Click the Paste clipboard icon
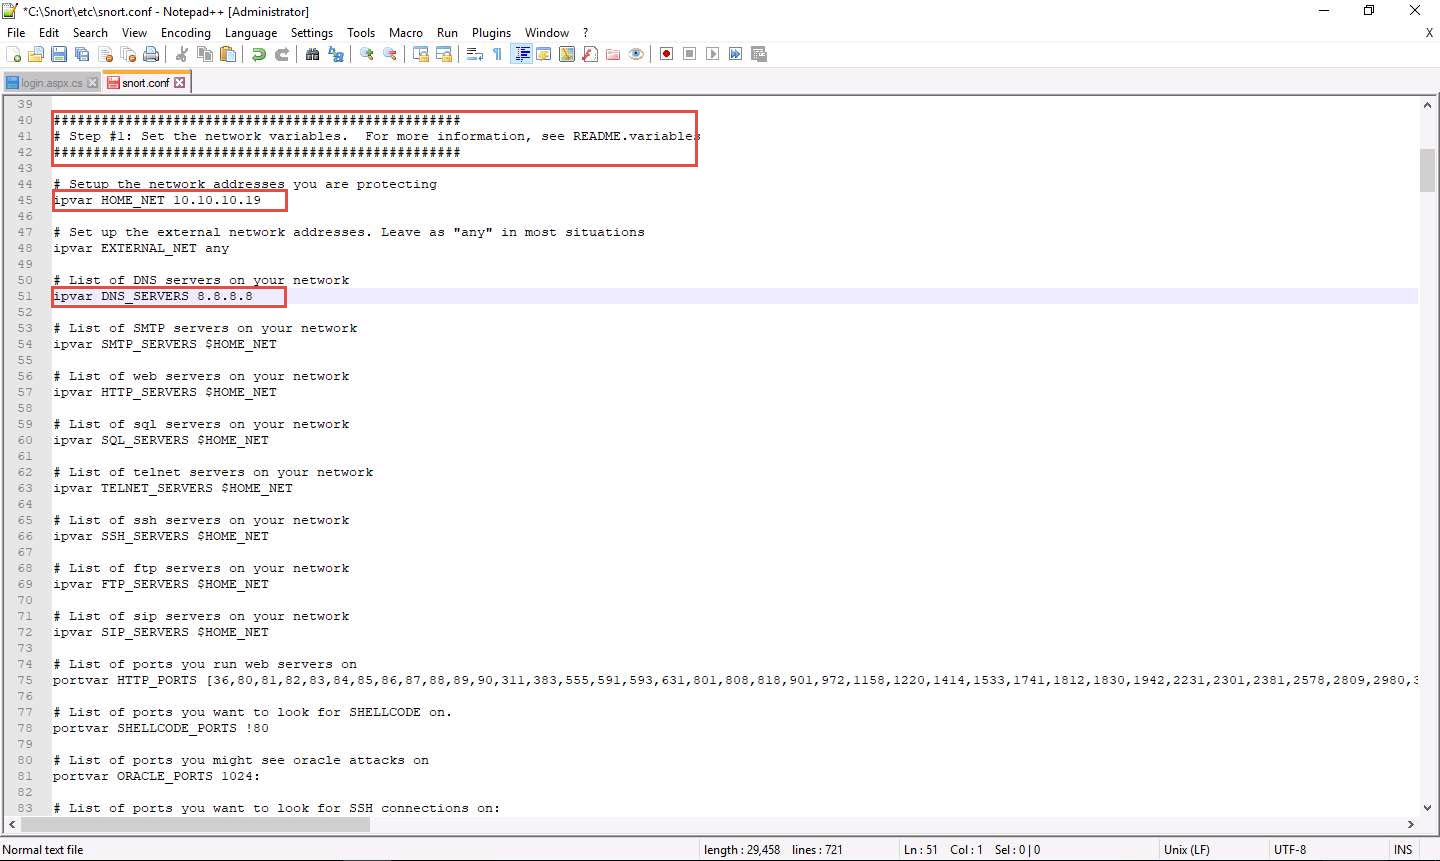 pos(228,54)
